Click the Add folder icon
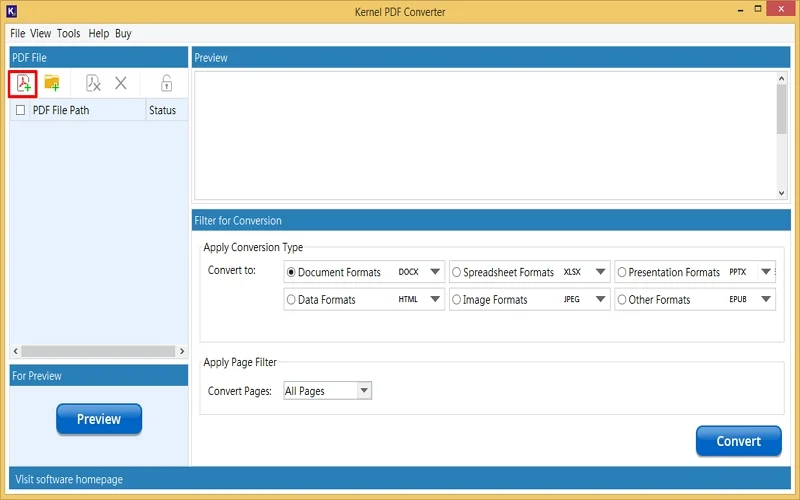The width and height of the screenshot is (800, 500). (52, 83)
